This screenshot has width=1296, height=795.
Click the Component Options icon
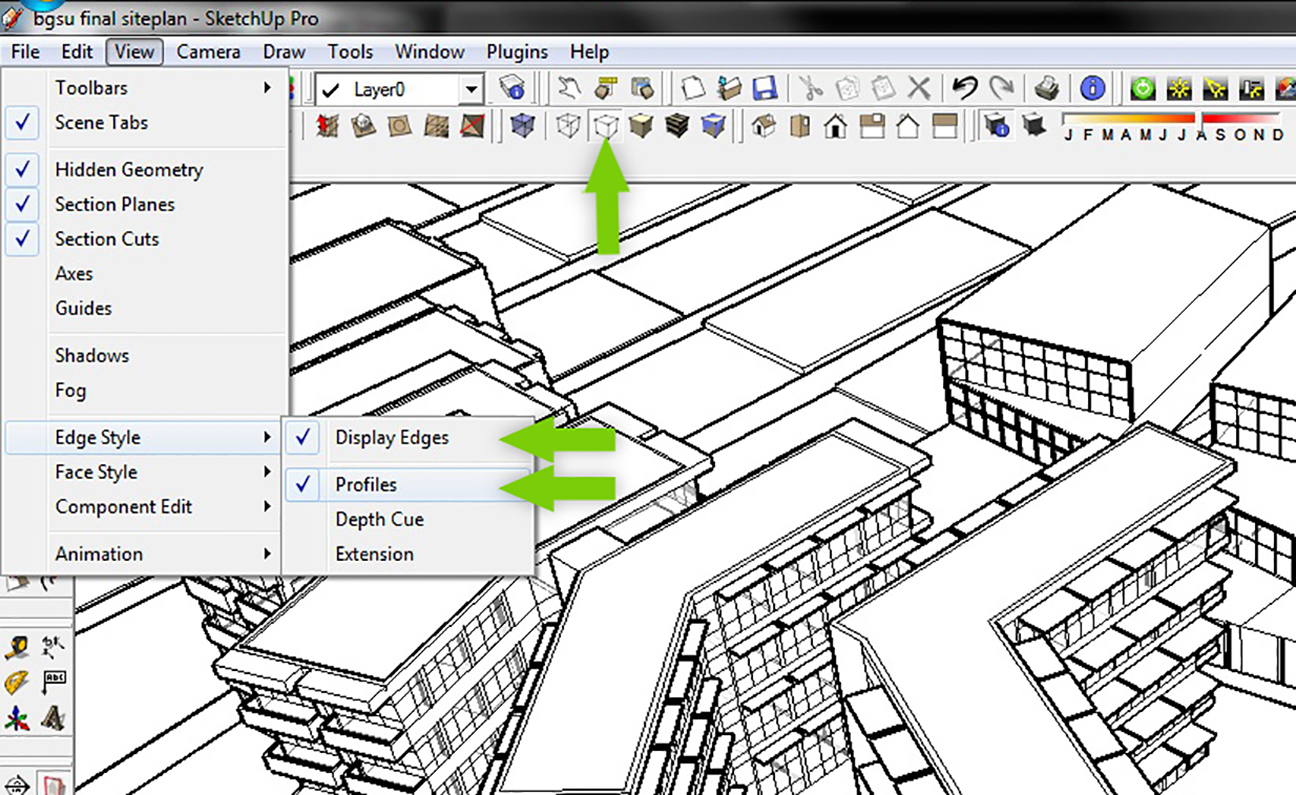606,88
